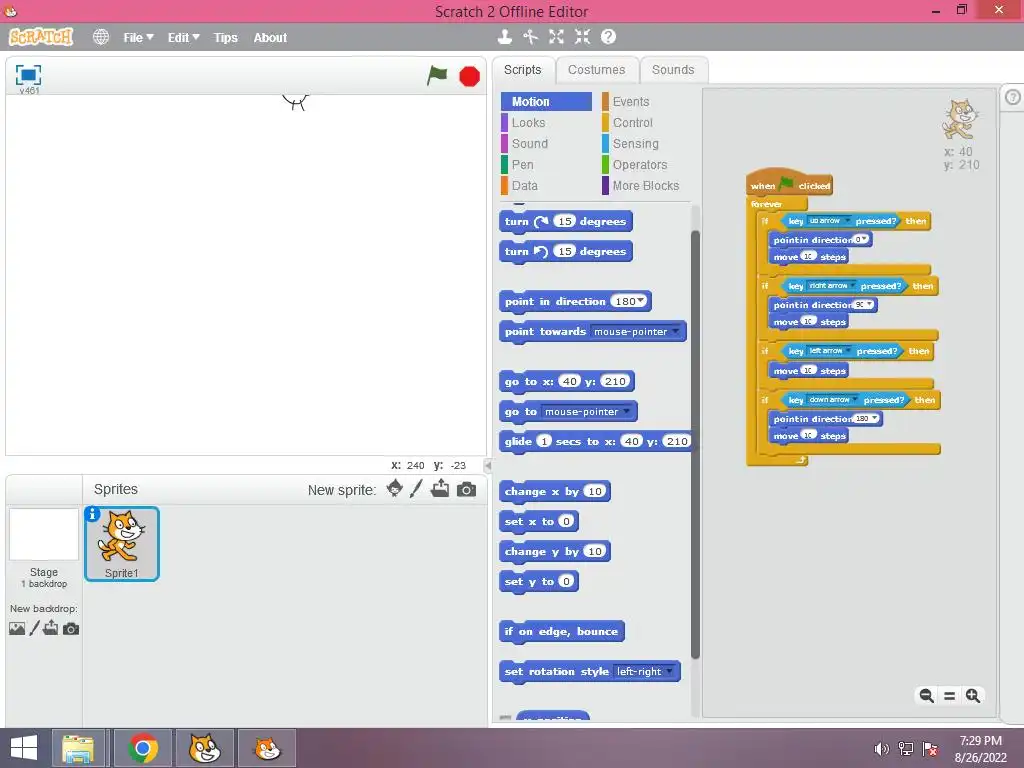Zoom in the scripts area
The height and width of the screenshot is (768, 1024).
pyautogui.click(x=973, y=696)
